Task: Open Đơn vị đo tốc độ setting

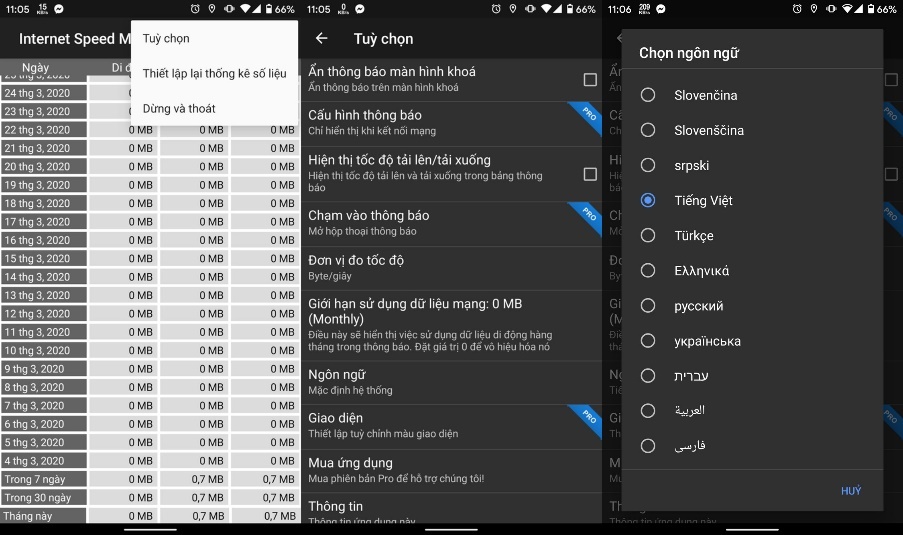Action: pyautogui.click(x=450, y=268)
